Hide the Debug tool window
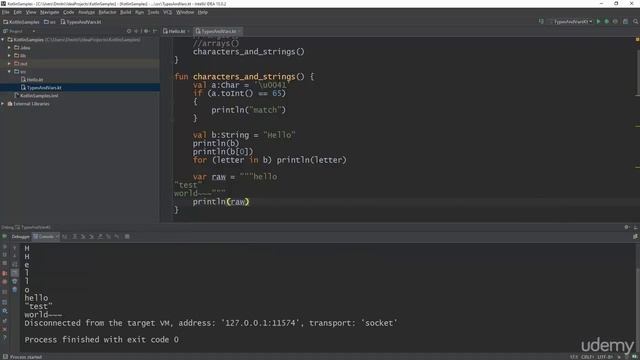640x360 pixels. pyautogui.click(x=636, y=227)
